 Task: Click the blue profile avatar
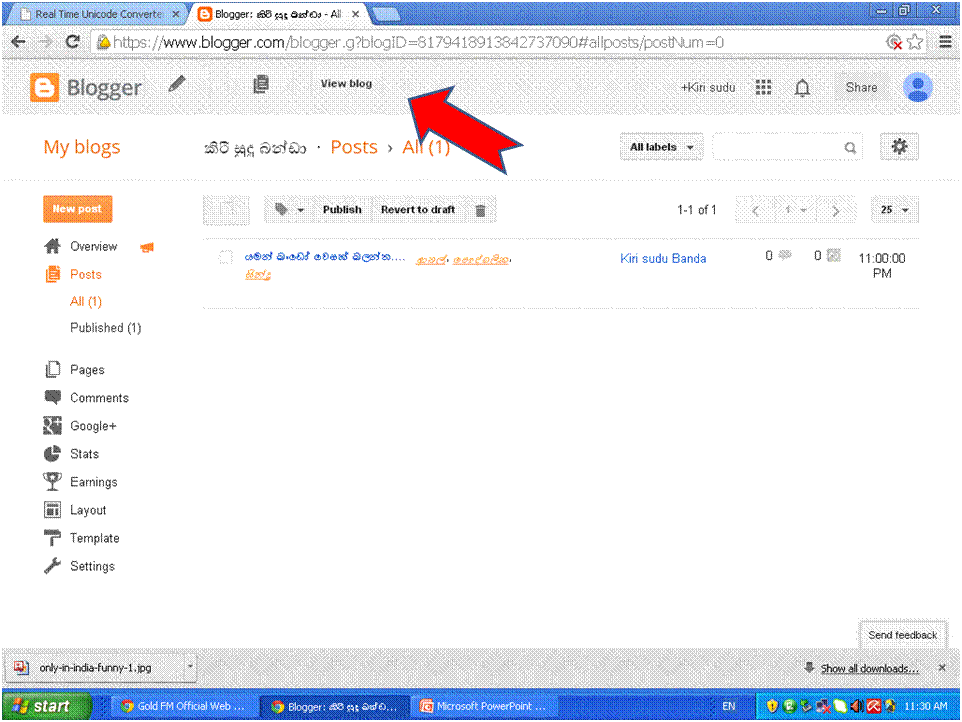click(918, 87)
